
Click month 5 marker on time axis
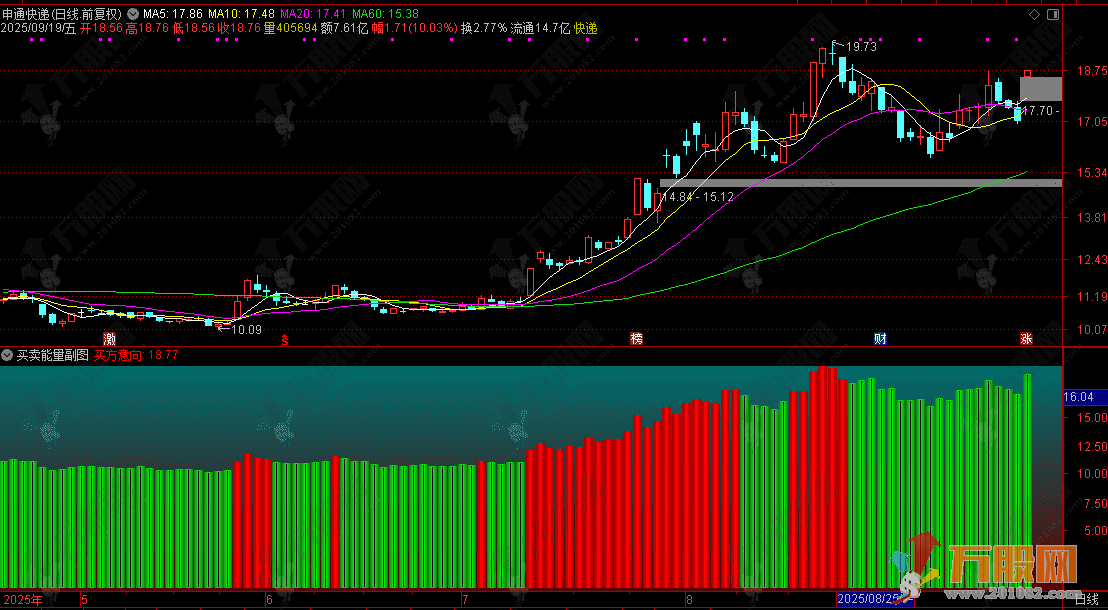point(84,600)
